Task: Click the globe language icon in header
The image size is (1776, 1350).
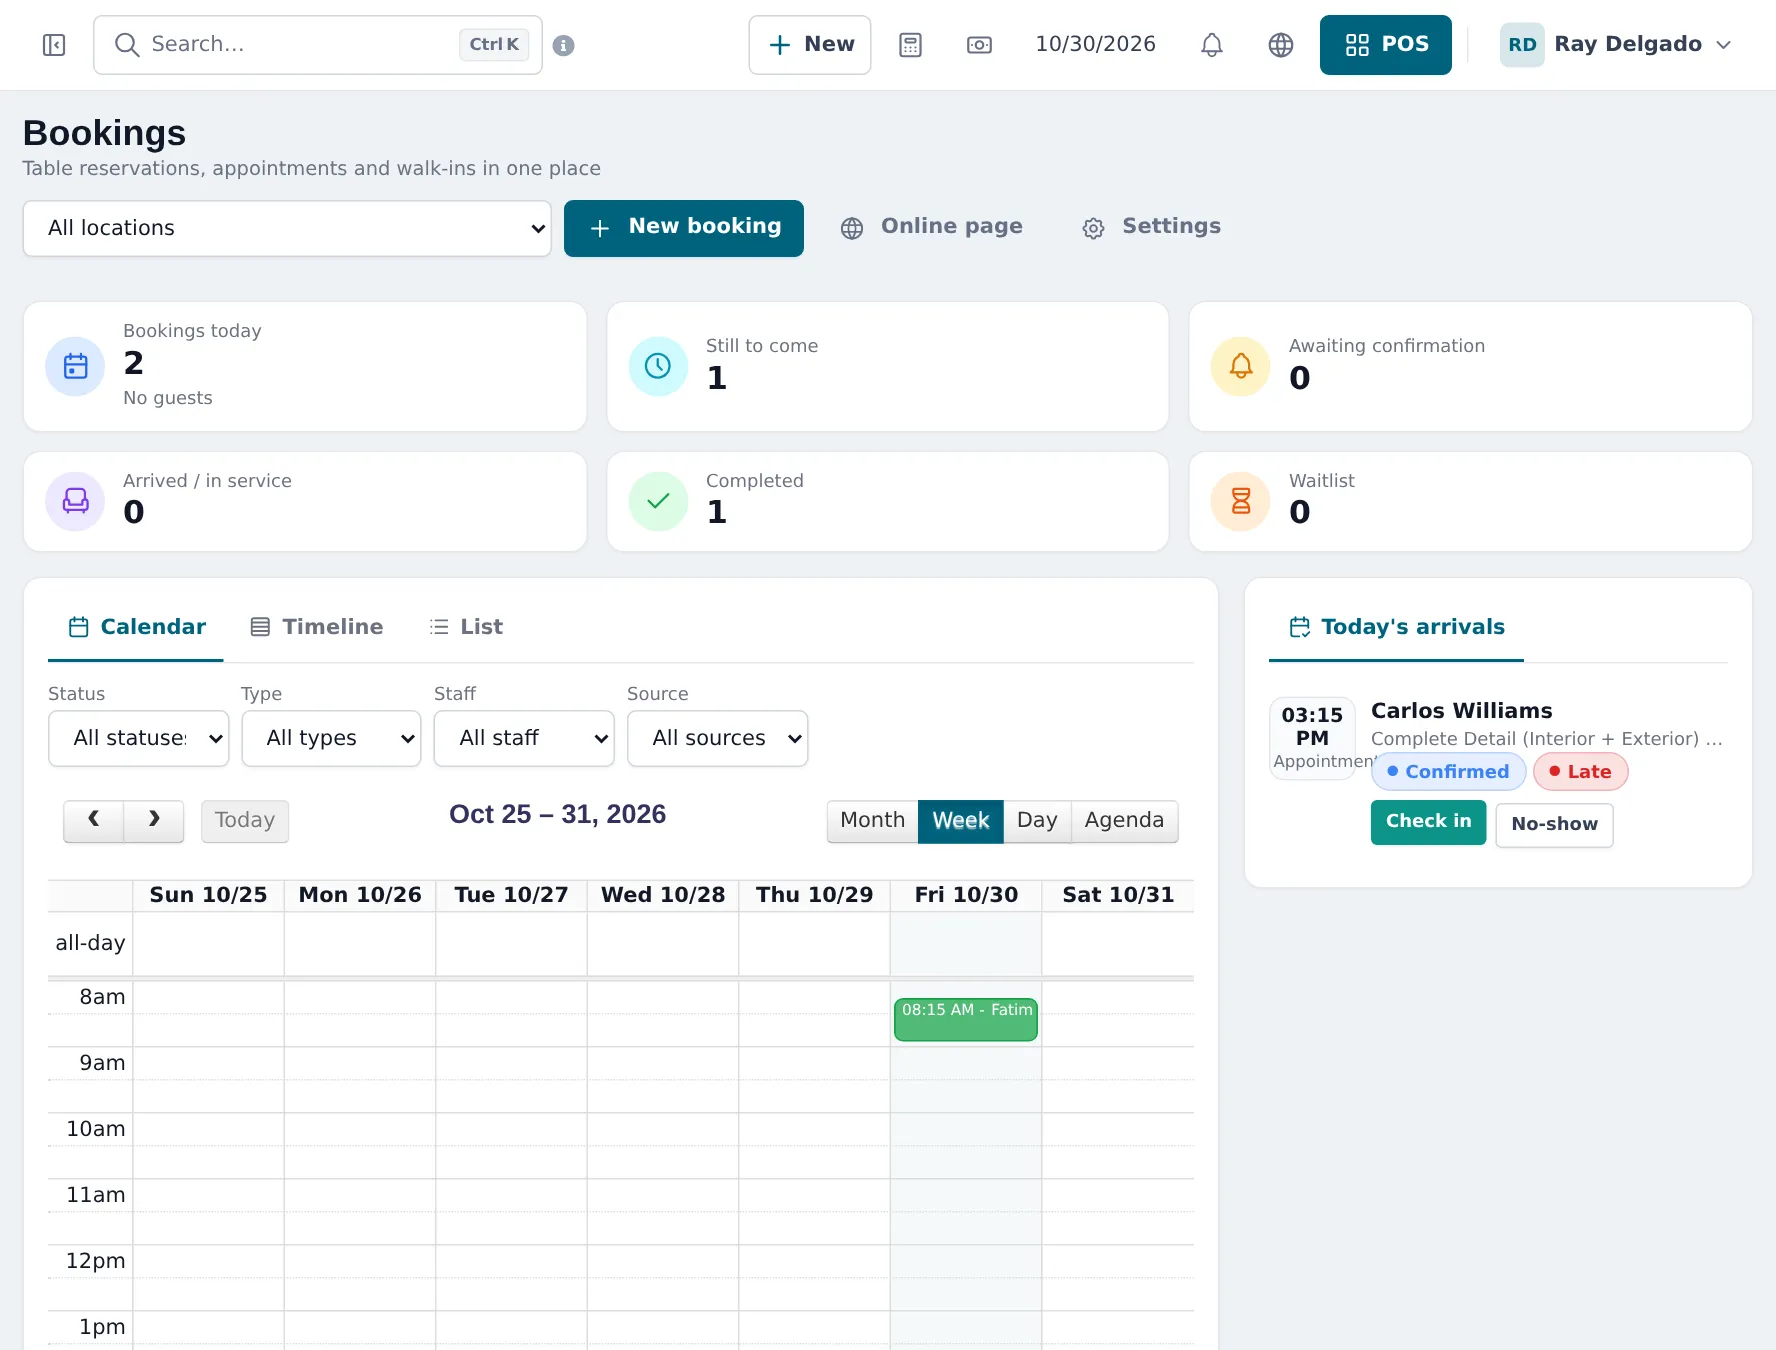Action: point(1280,45)
